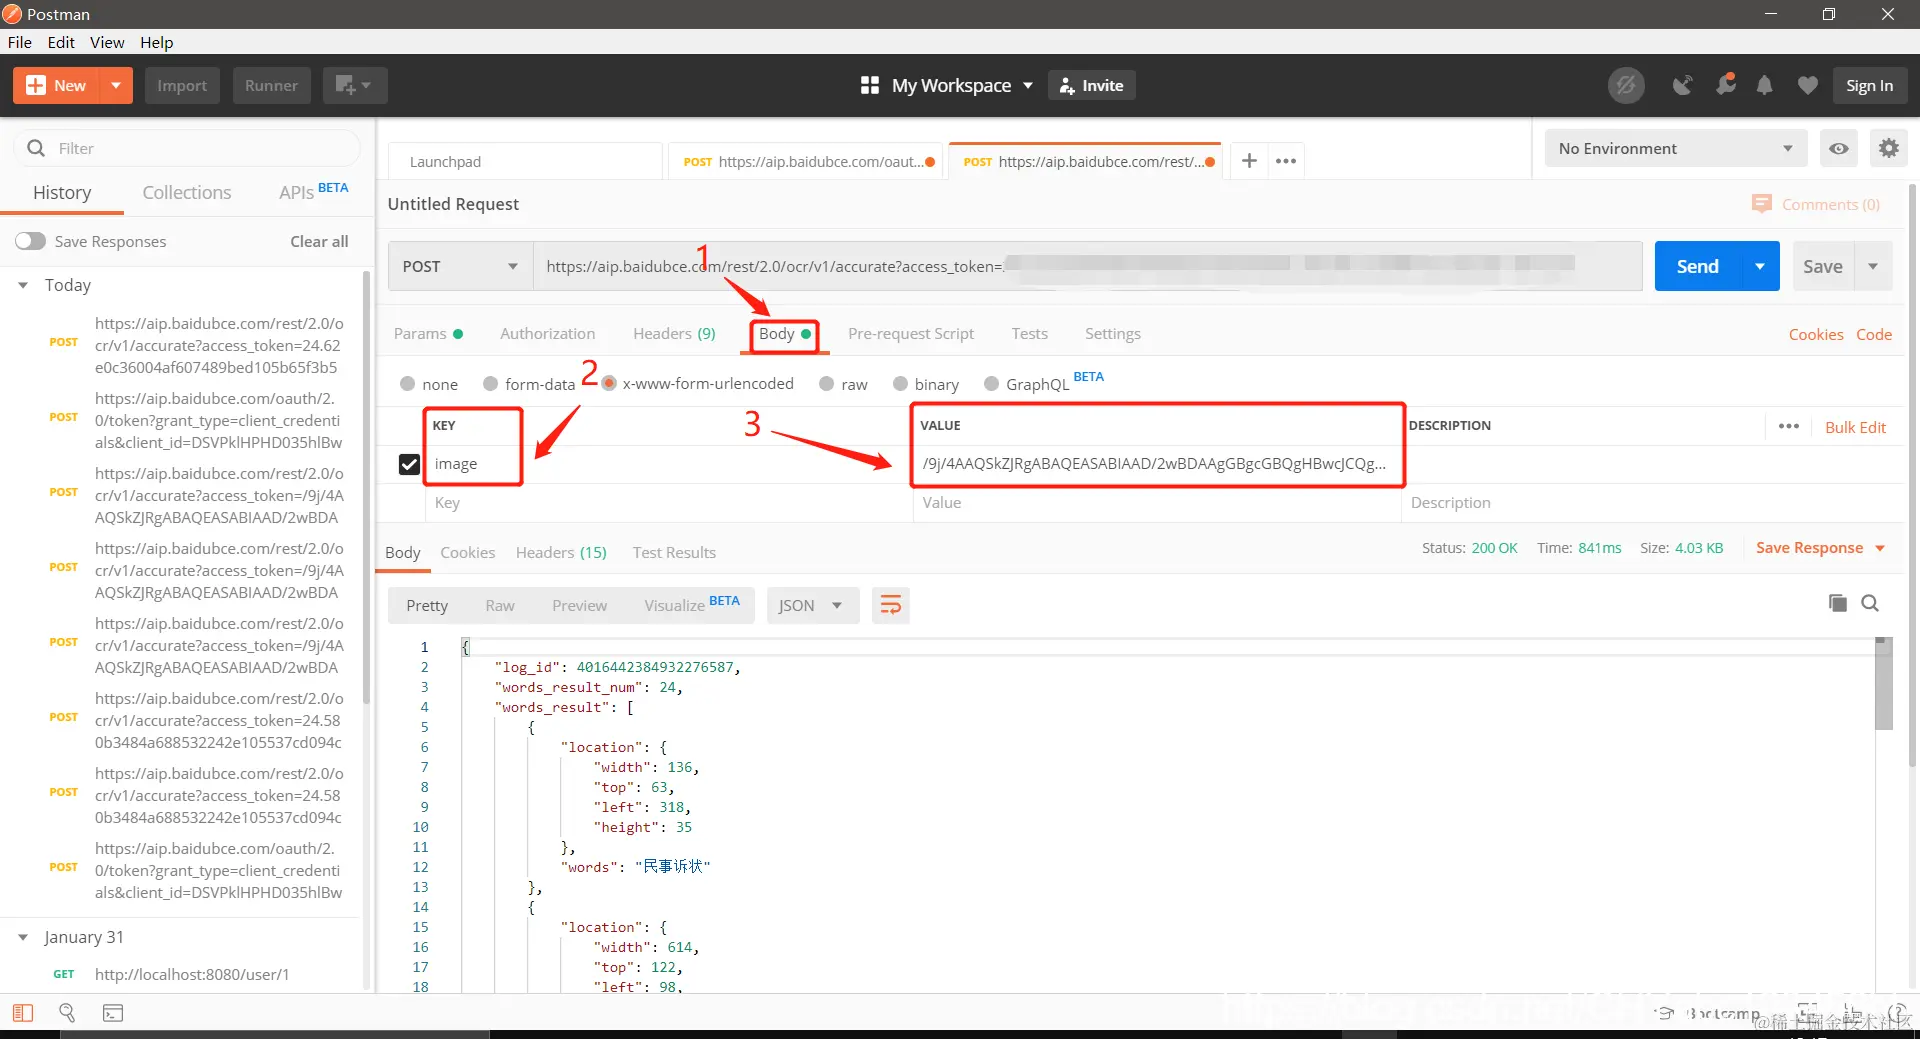Open Save button dropdown arrow
1920x1039 pixels.
pos(1873,267)
